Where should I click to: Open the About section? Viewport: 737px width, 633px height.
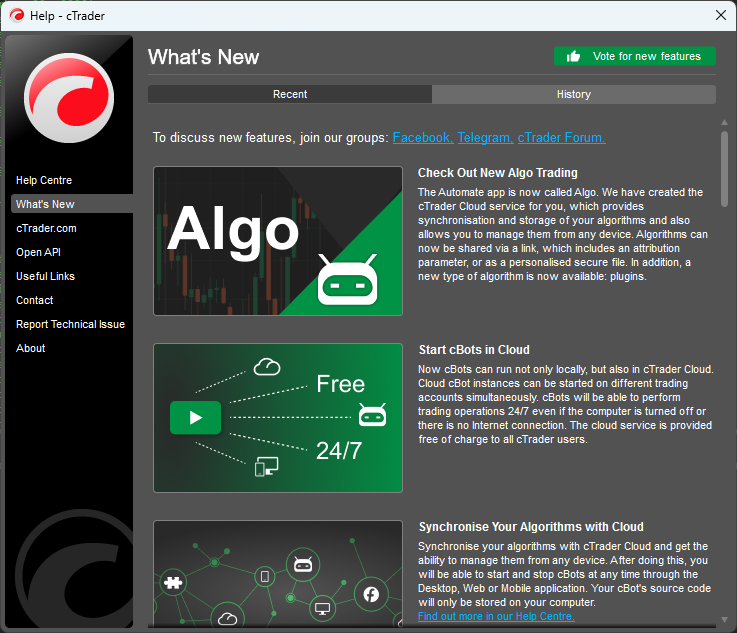pyautogui.click(x=31, y=348)
